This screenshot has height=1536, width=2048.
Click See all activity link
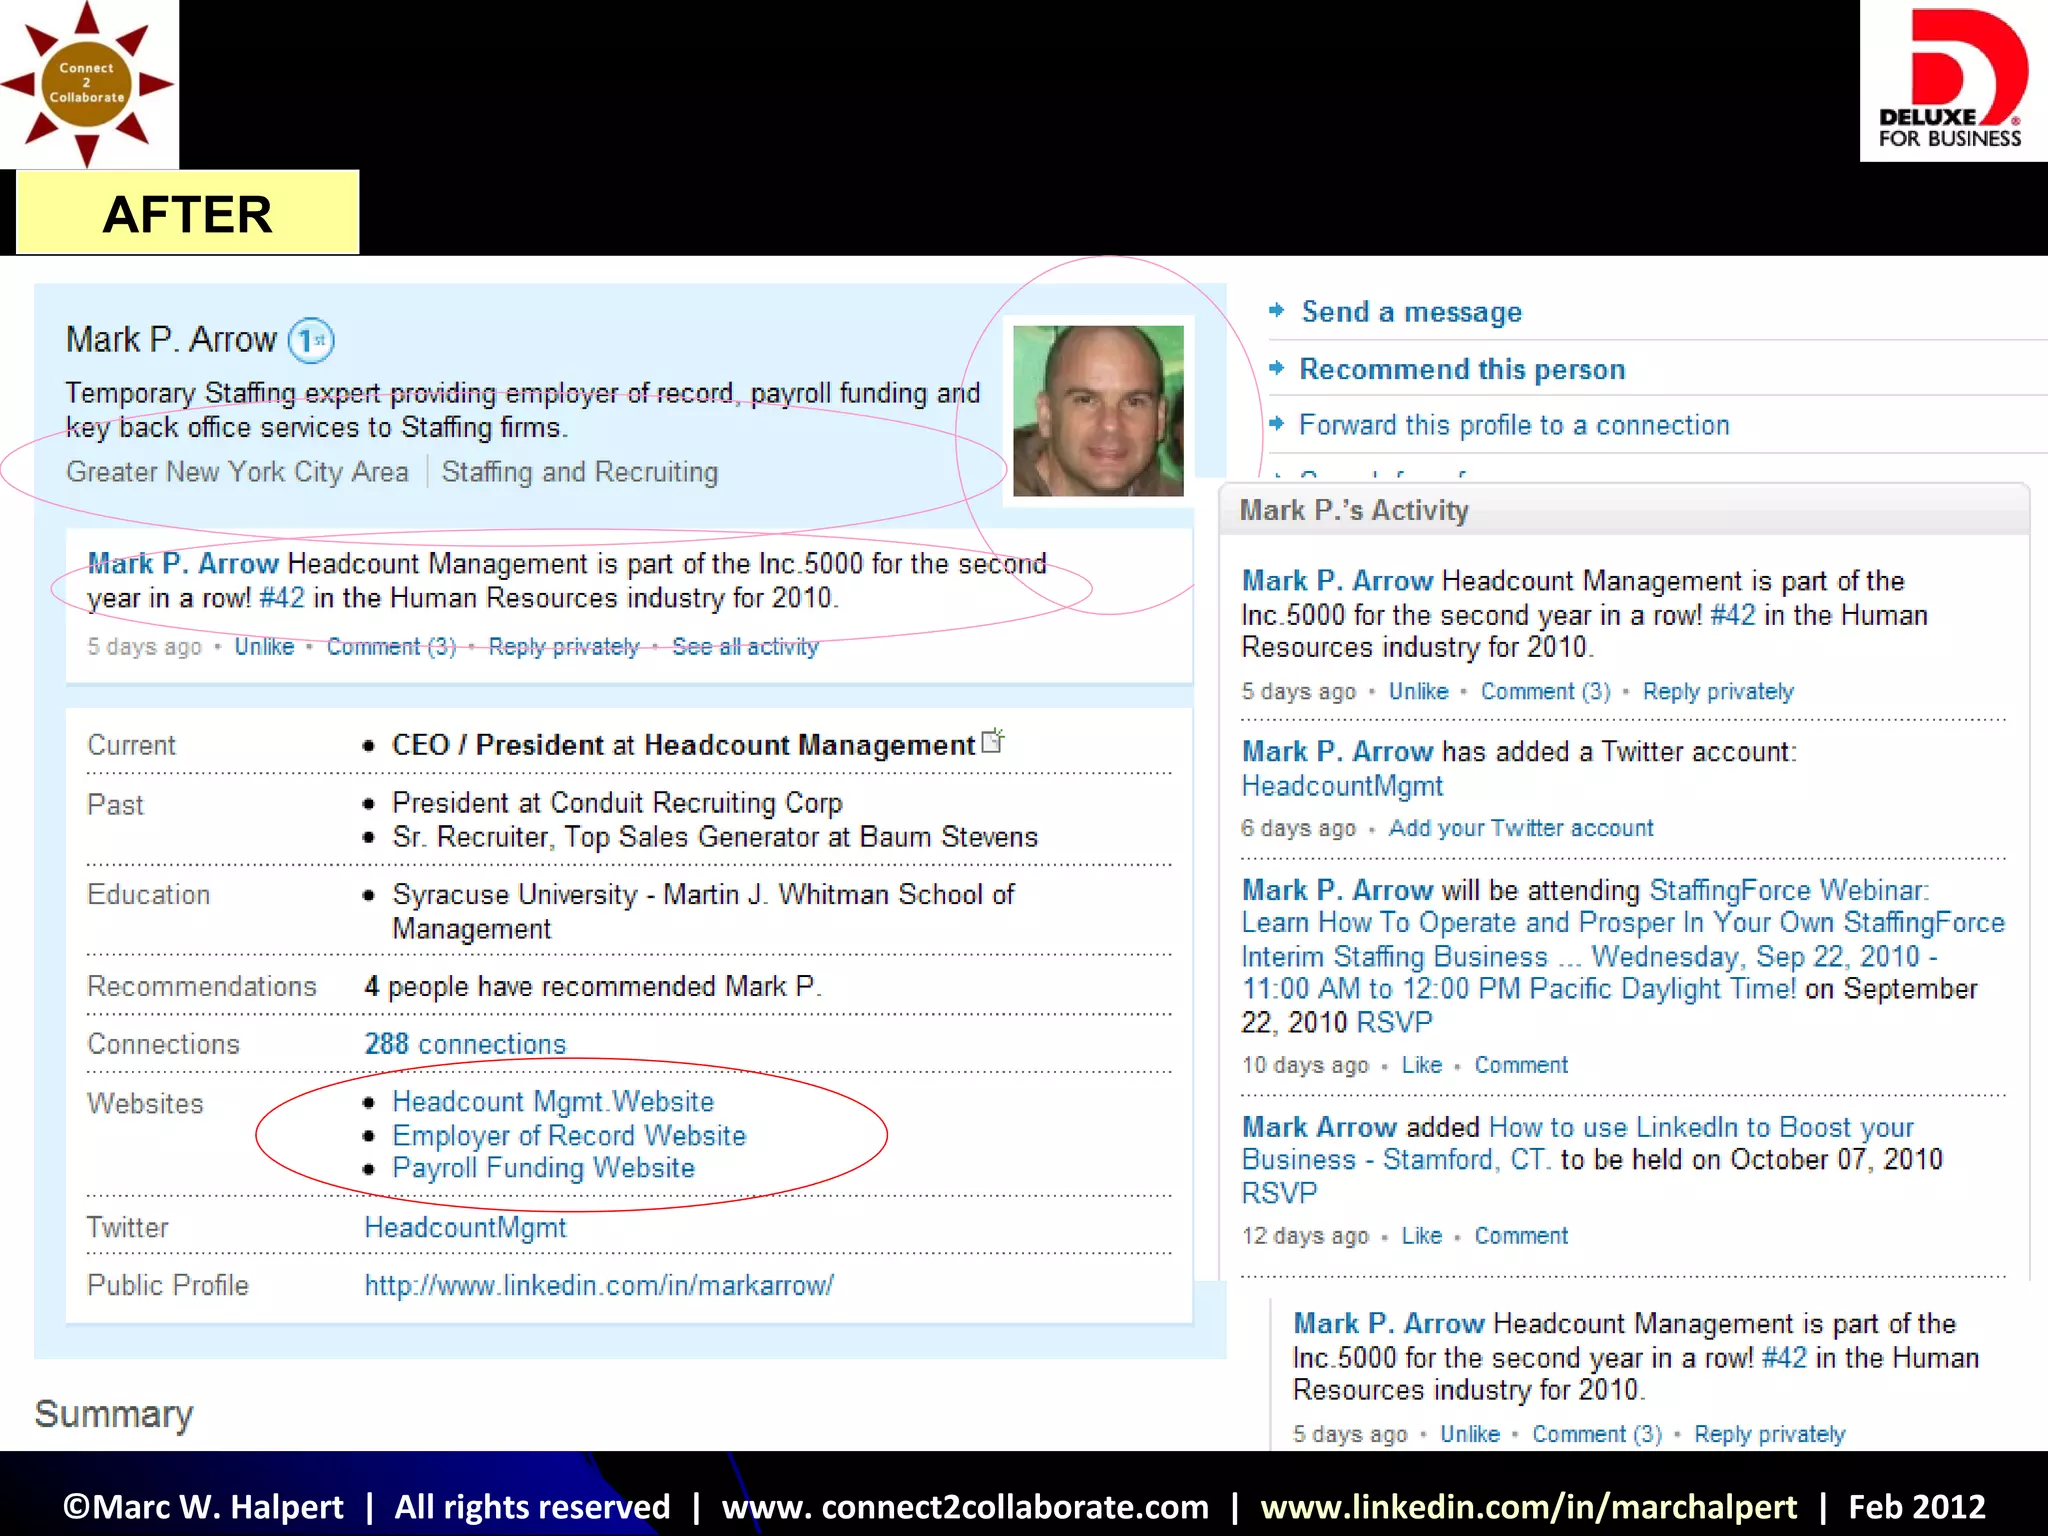[745, 647]
